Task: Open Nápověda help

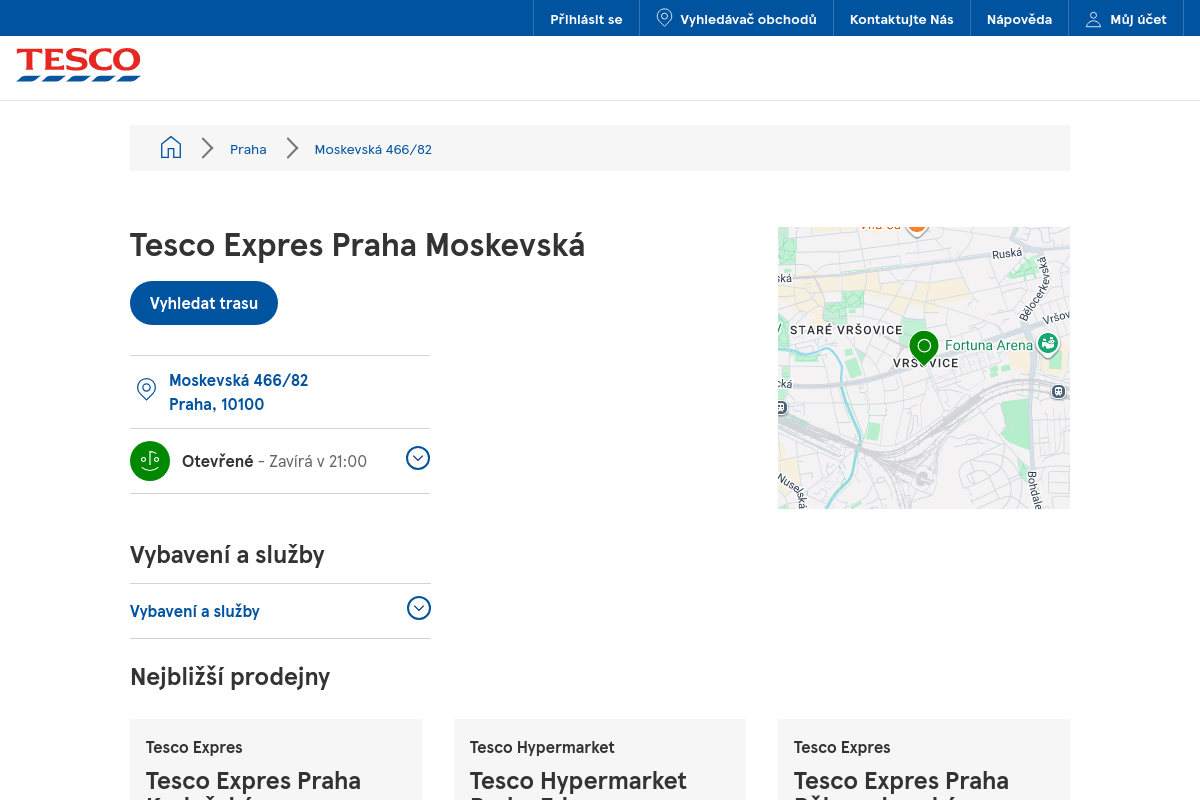Action: click(1019, 19)
